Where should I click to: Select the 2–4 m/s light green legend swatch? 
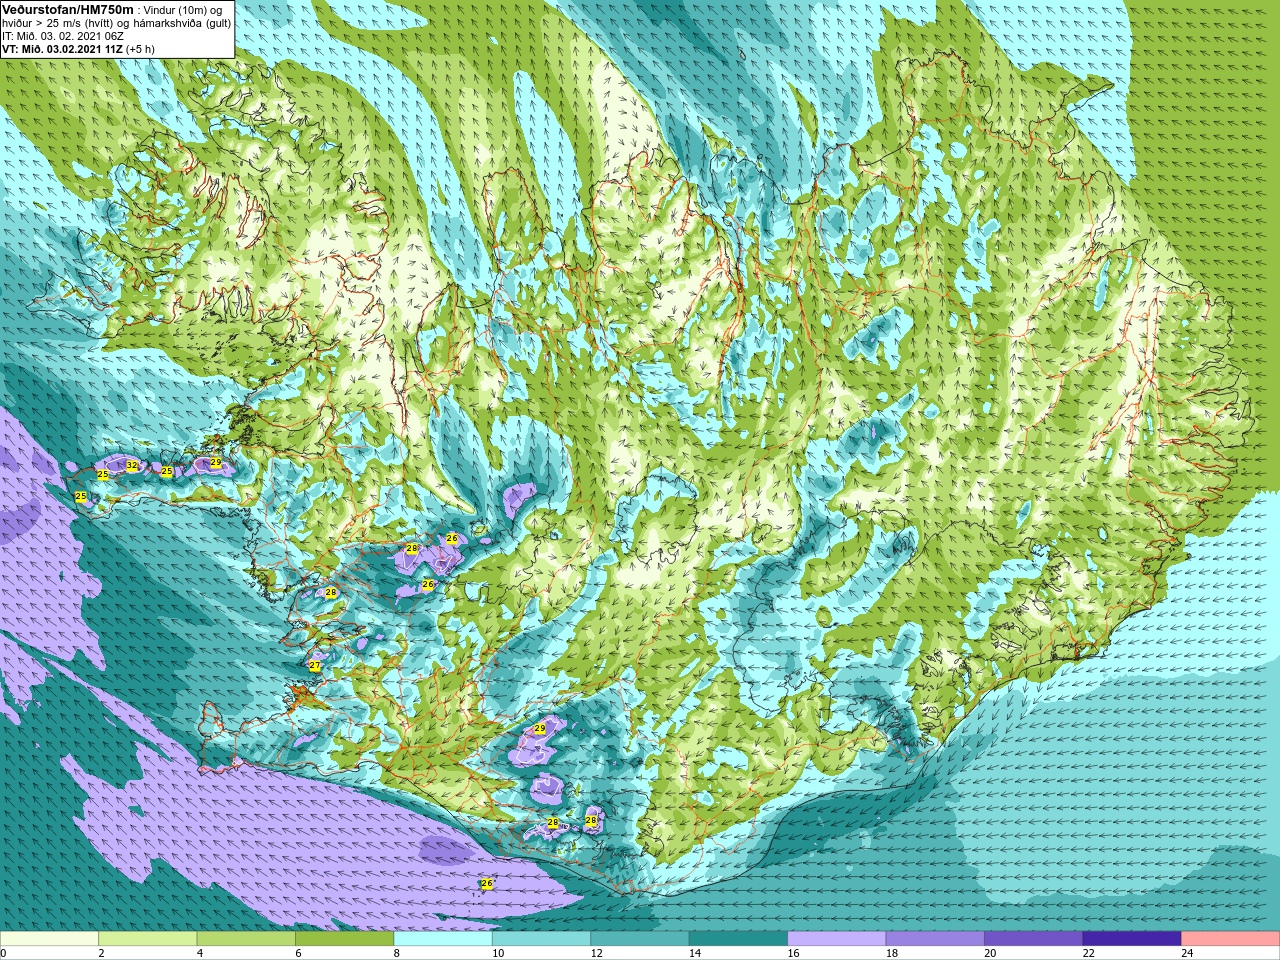147,939
